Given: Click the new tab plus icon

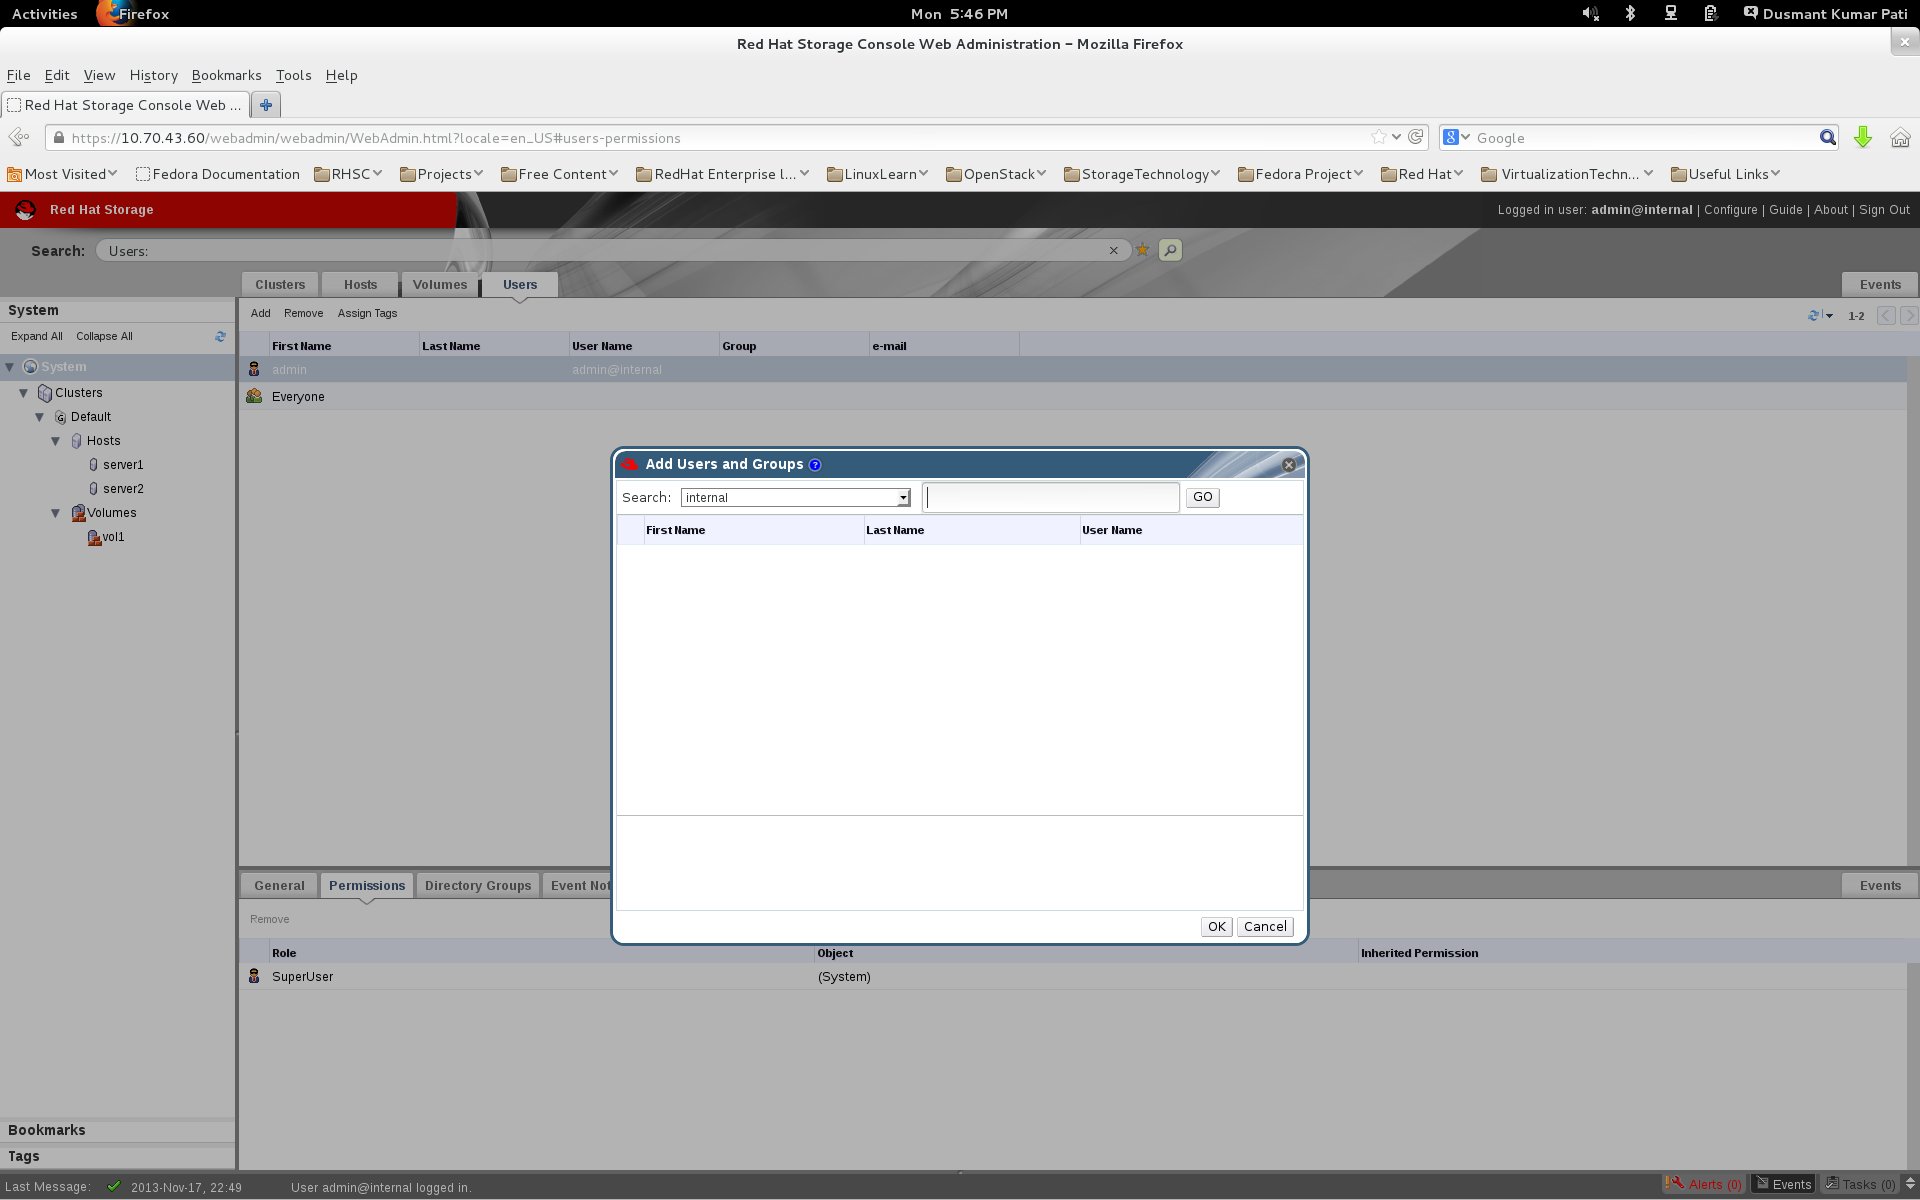Looking at the screenshot, I should [x=266, y=104].
